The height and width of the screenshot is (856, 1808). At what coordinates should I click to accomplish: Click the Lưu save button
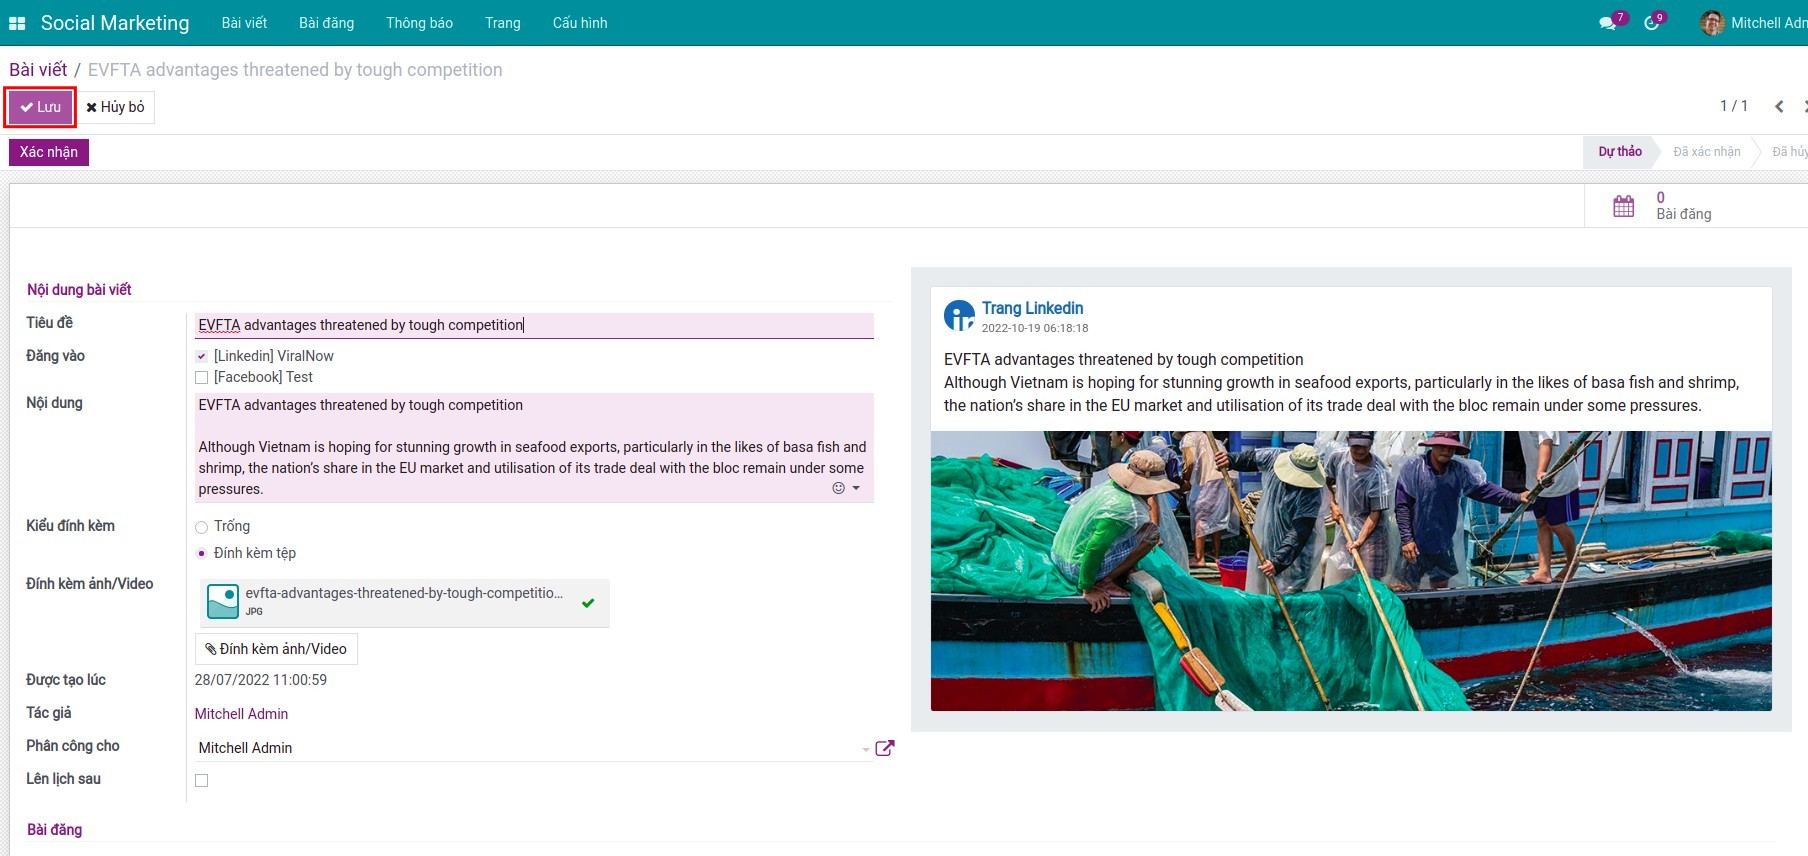(x=41, y=107)
